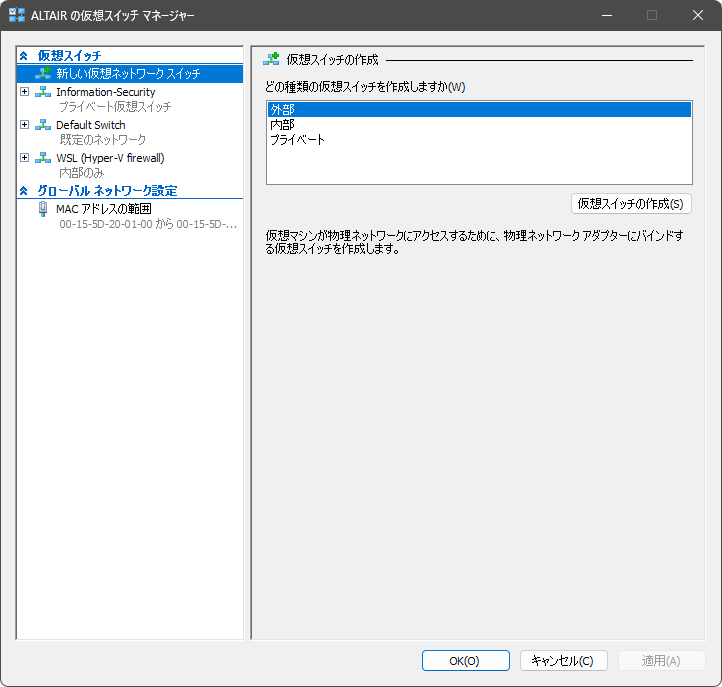Choose プライベート switch type in list
722x687 pixels.
point(479,139)
